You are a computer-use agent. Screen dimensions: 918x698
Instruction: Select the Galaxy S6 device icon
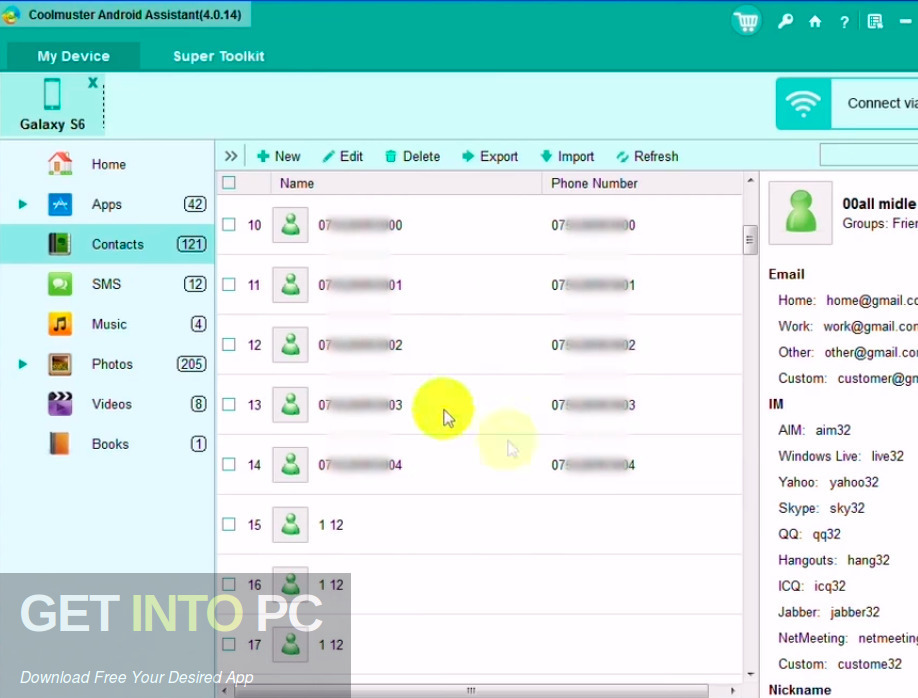52,94
